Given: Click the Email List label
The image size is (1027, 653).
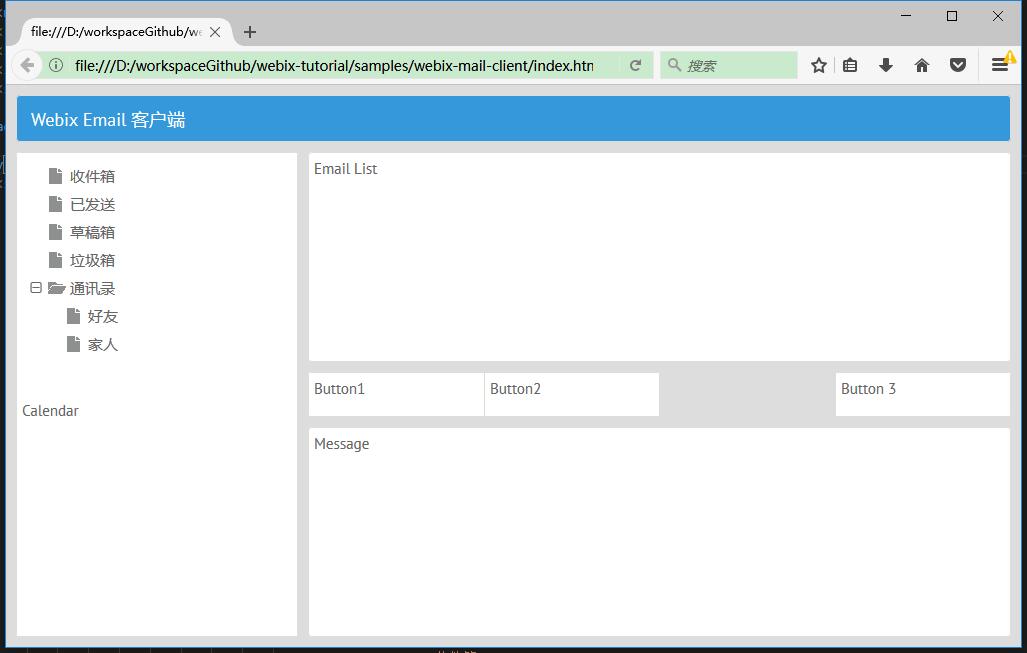Looking at the screenshot, I should 346,169.
